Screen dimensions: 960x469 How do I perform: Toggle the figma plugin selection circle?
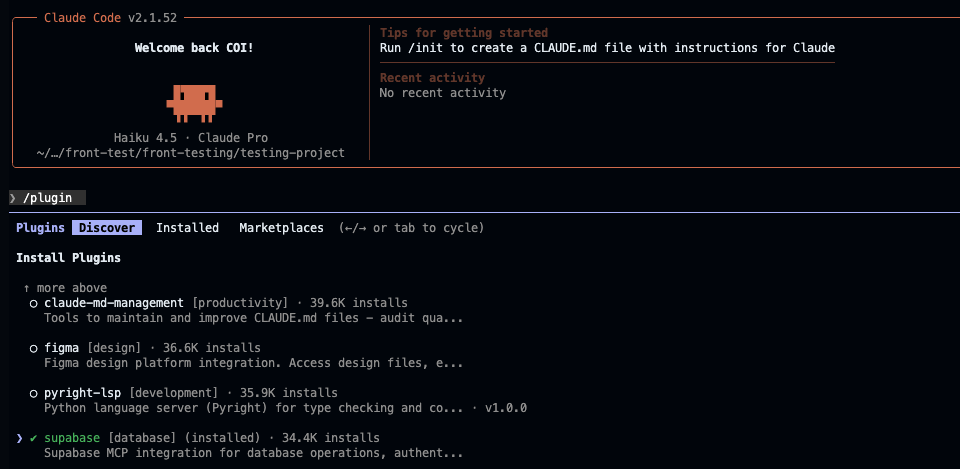coord(34,348)
